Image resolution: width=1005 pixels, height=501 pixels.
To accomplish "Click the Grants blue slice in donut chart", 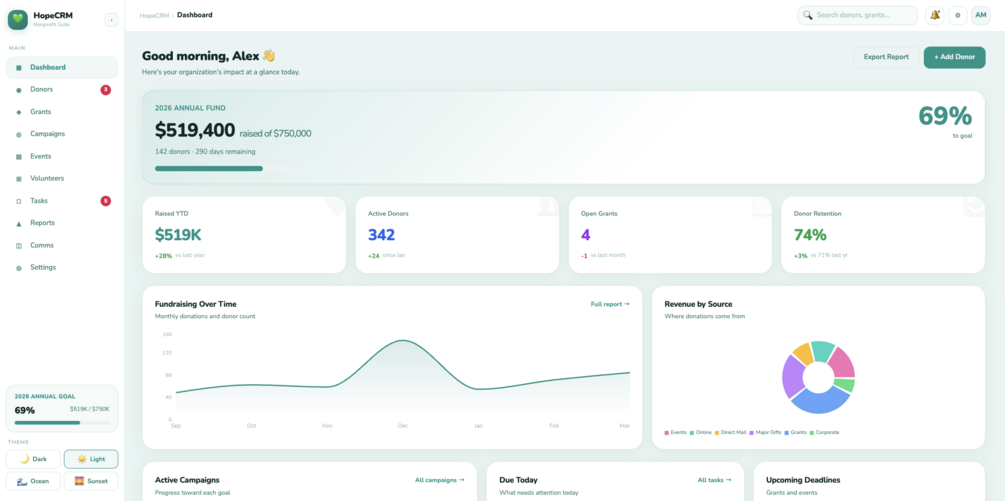I will [821, 400].
